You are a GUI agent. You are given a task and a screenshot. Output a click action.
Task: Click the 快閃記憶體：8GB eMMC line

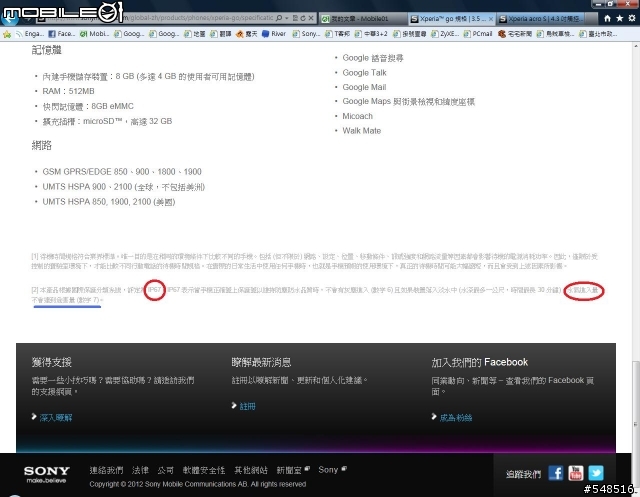pyautogui.click(x=88, y=106)
